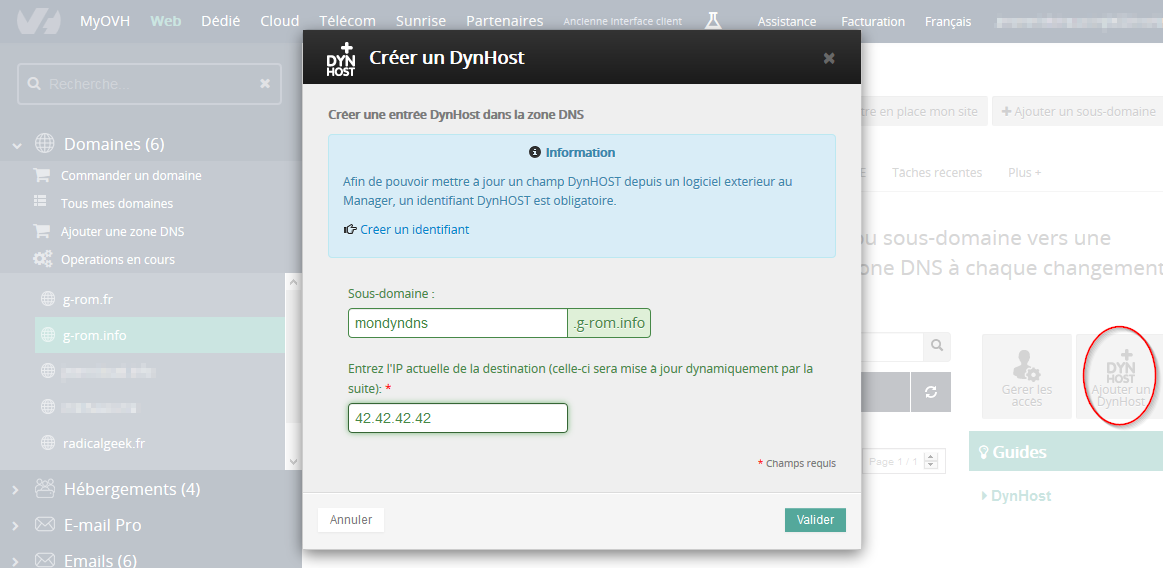
Task: Open the Ancienne interface client link
Action: click(x=622, y=21)
